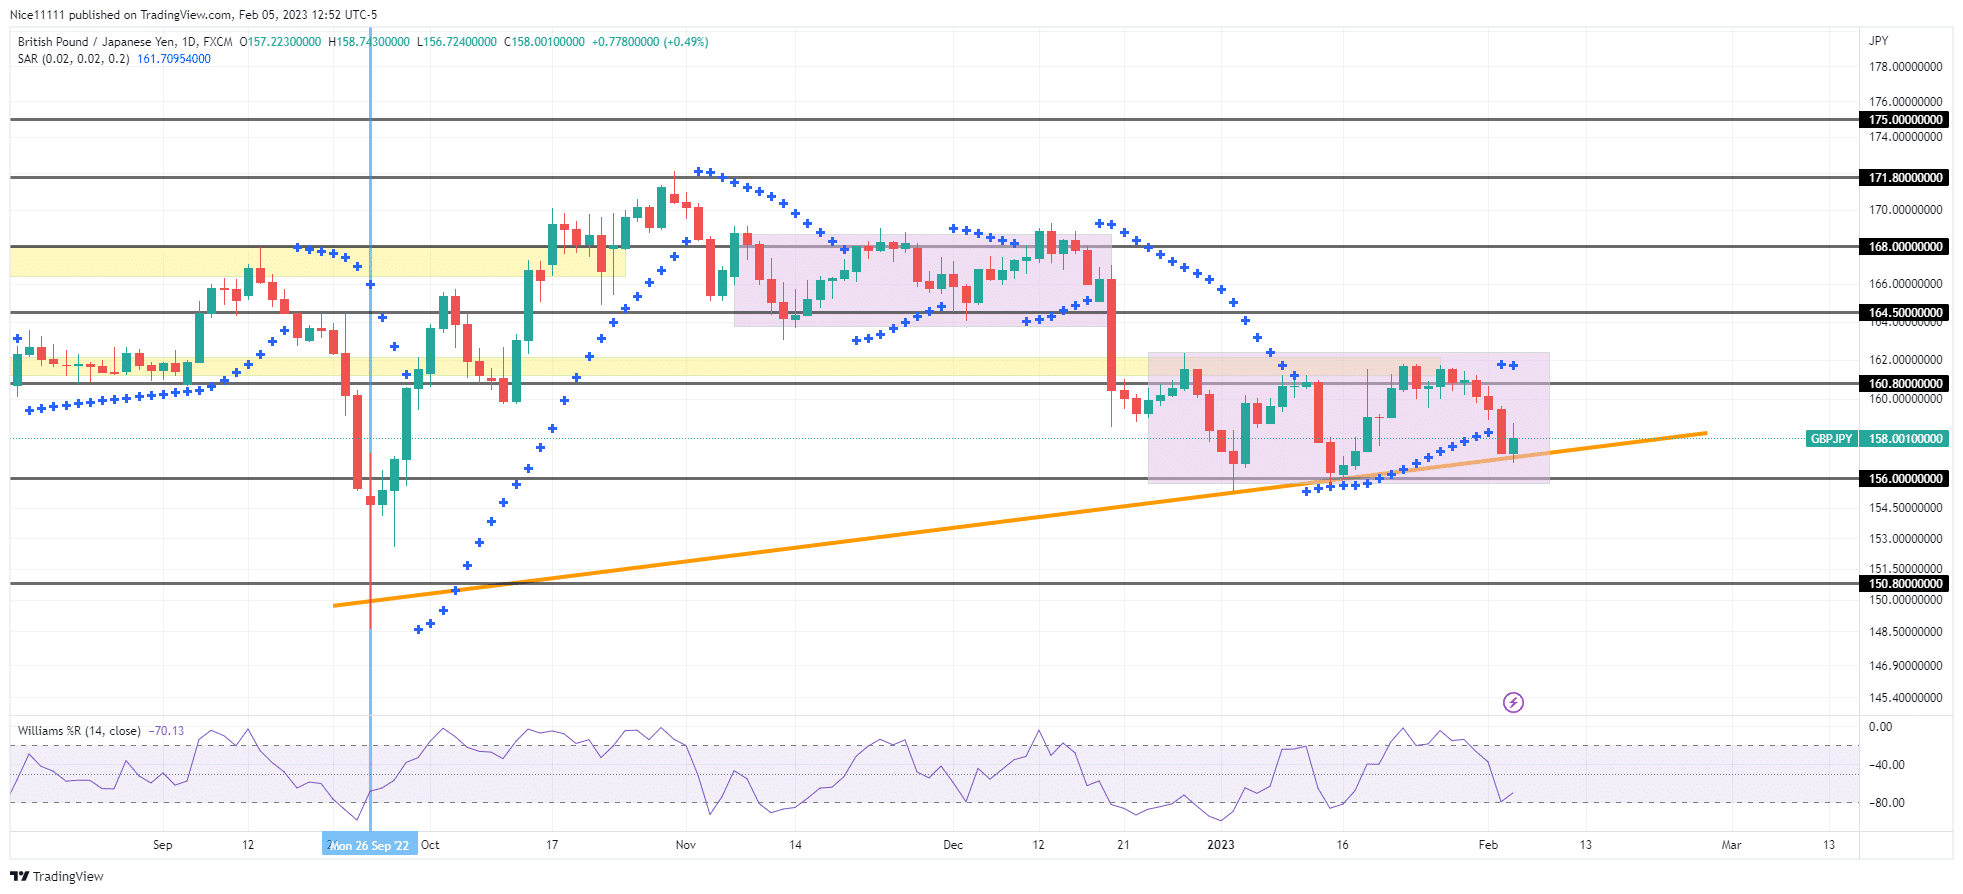Click the open price O157.22300000 value

tap(281, 42)
